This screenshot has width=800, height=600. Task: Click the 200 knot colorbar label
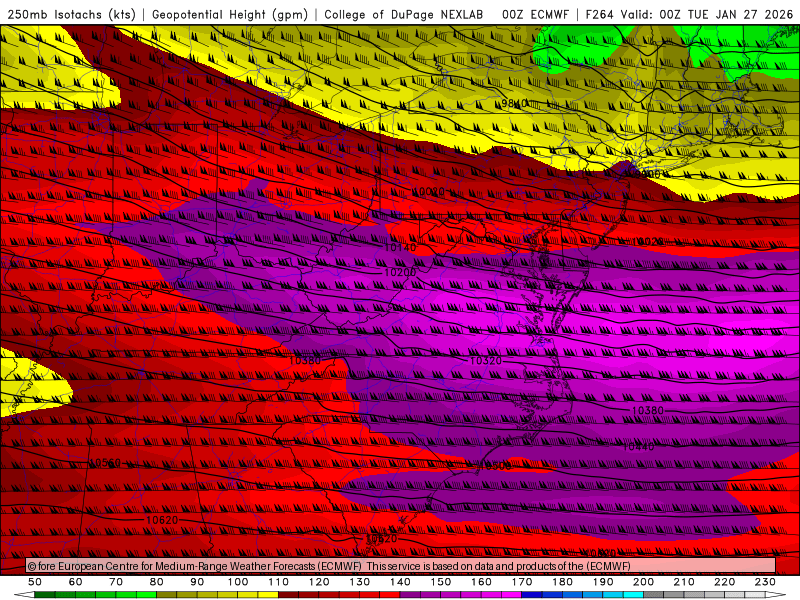point(643,582)
